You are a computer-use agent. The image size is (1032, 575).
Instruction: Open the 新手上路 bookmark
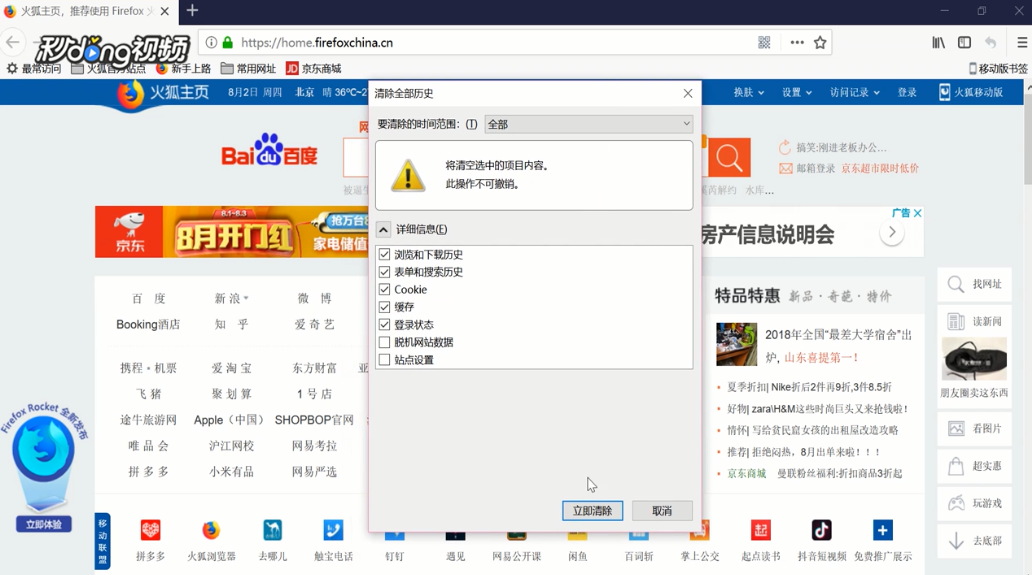point(184,68)
